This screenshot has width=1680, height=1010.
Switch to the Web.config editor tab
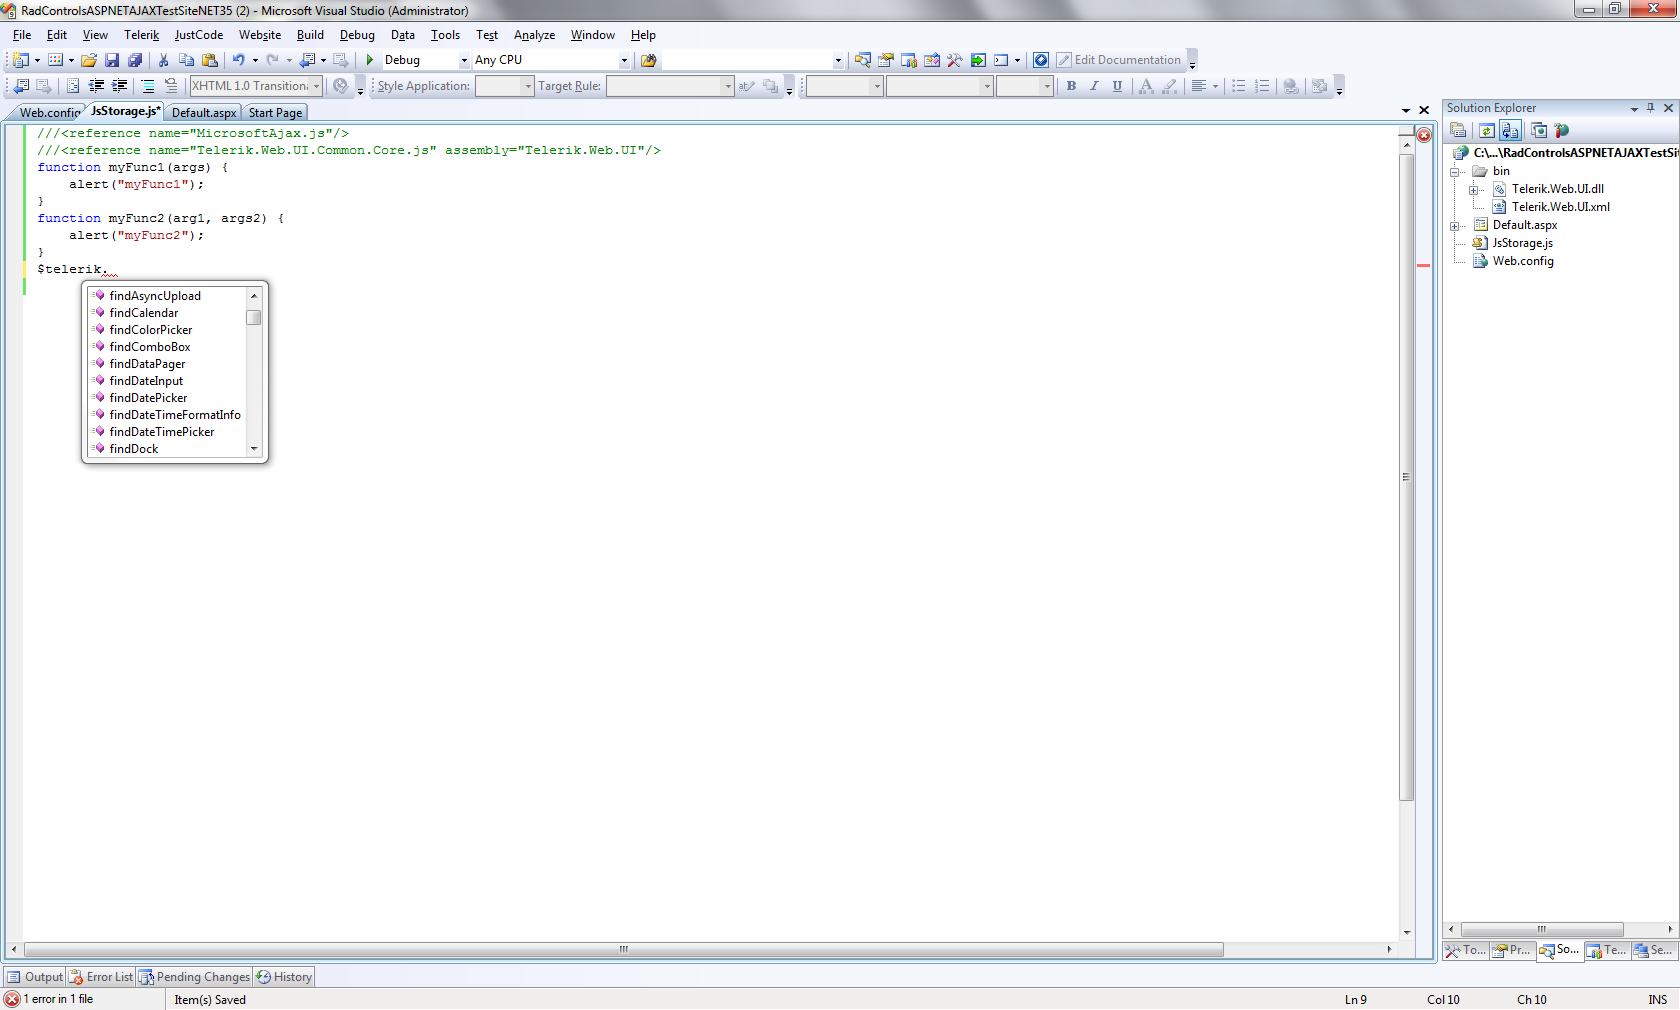pyautogui.click(x=49, y=113)
